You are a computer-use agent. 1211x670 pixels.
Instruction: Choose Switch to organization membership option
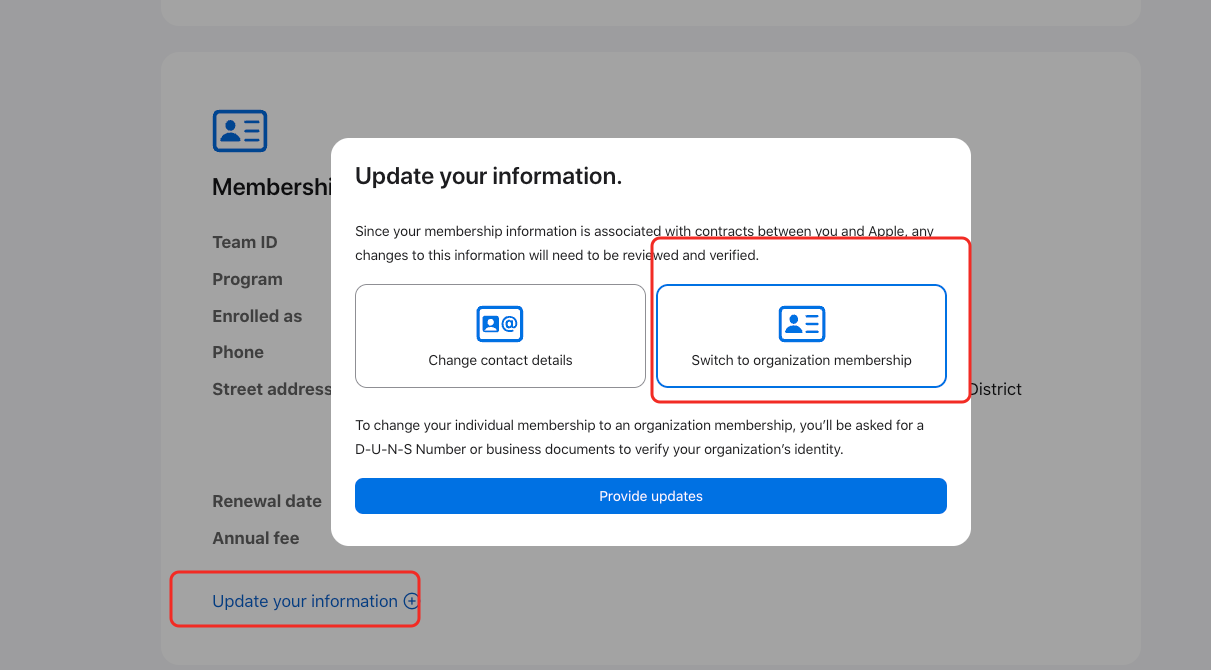tap(801, 336)
